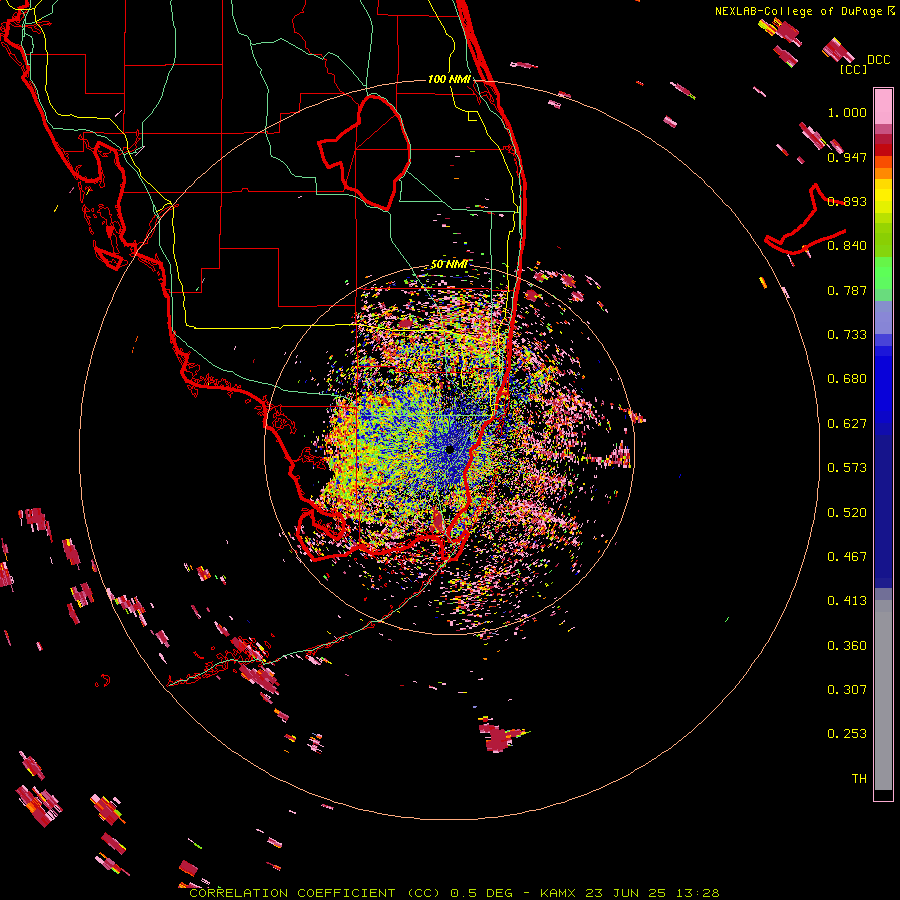Select the 0.520 scale value

[847, 513]
